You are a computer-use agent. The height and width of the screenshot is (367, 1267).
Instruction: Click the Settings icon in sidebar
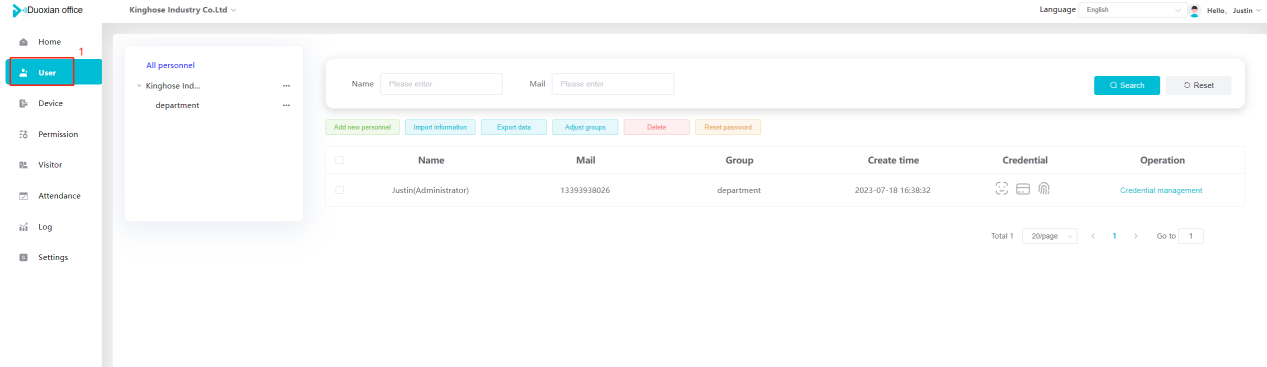tap(24, 258)
